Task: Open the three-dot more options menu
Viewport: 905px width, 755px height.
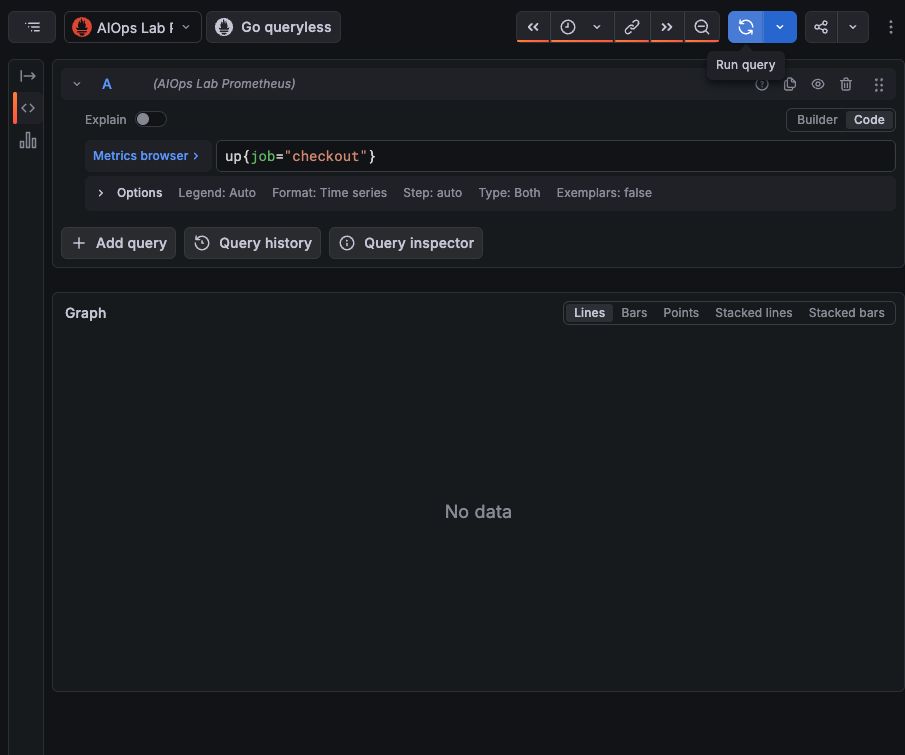Action: (891, 27)
